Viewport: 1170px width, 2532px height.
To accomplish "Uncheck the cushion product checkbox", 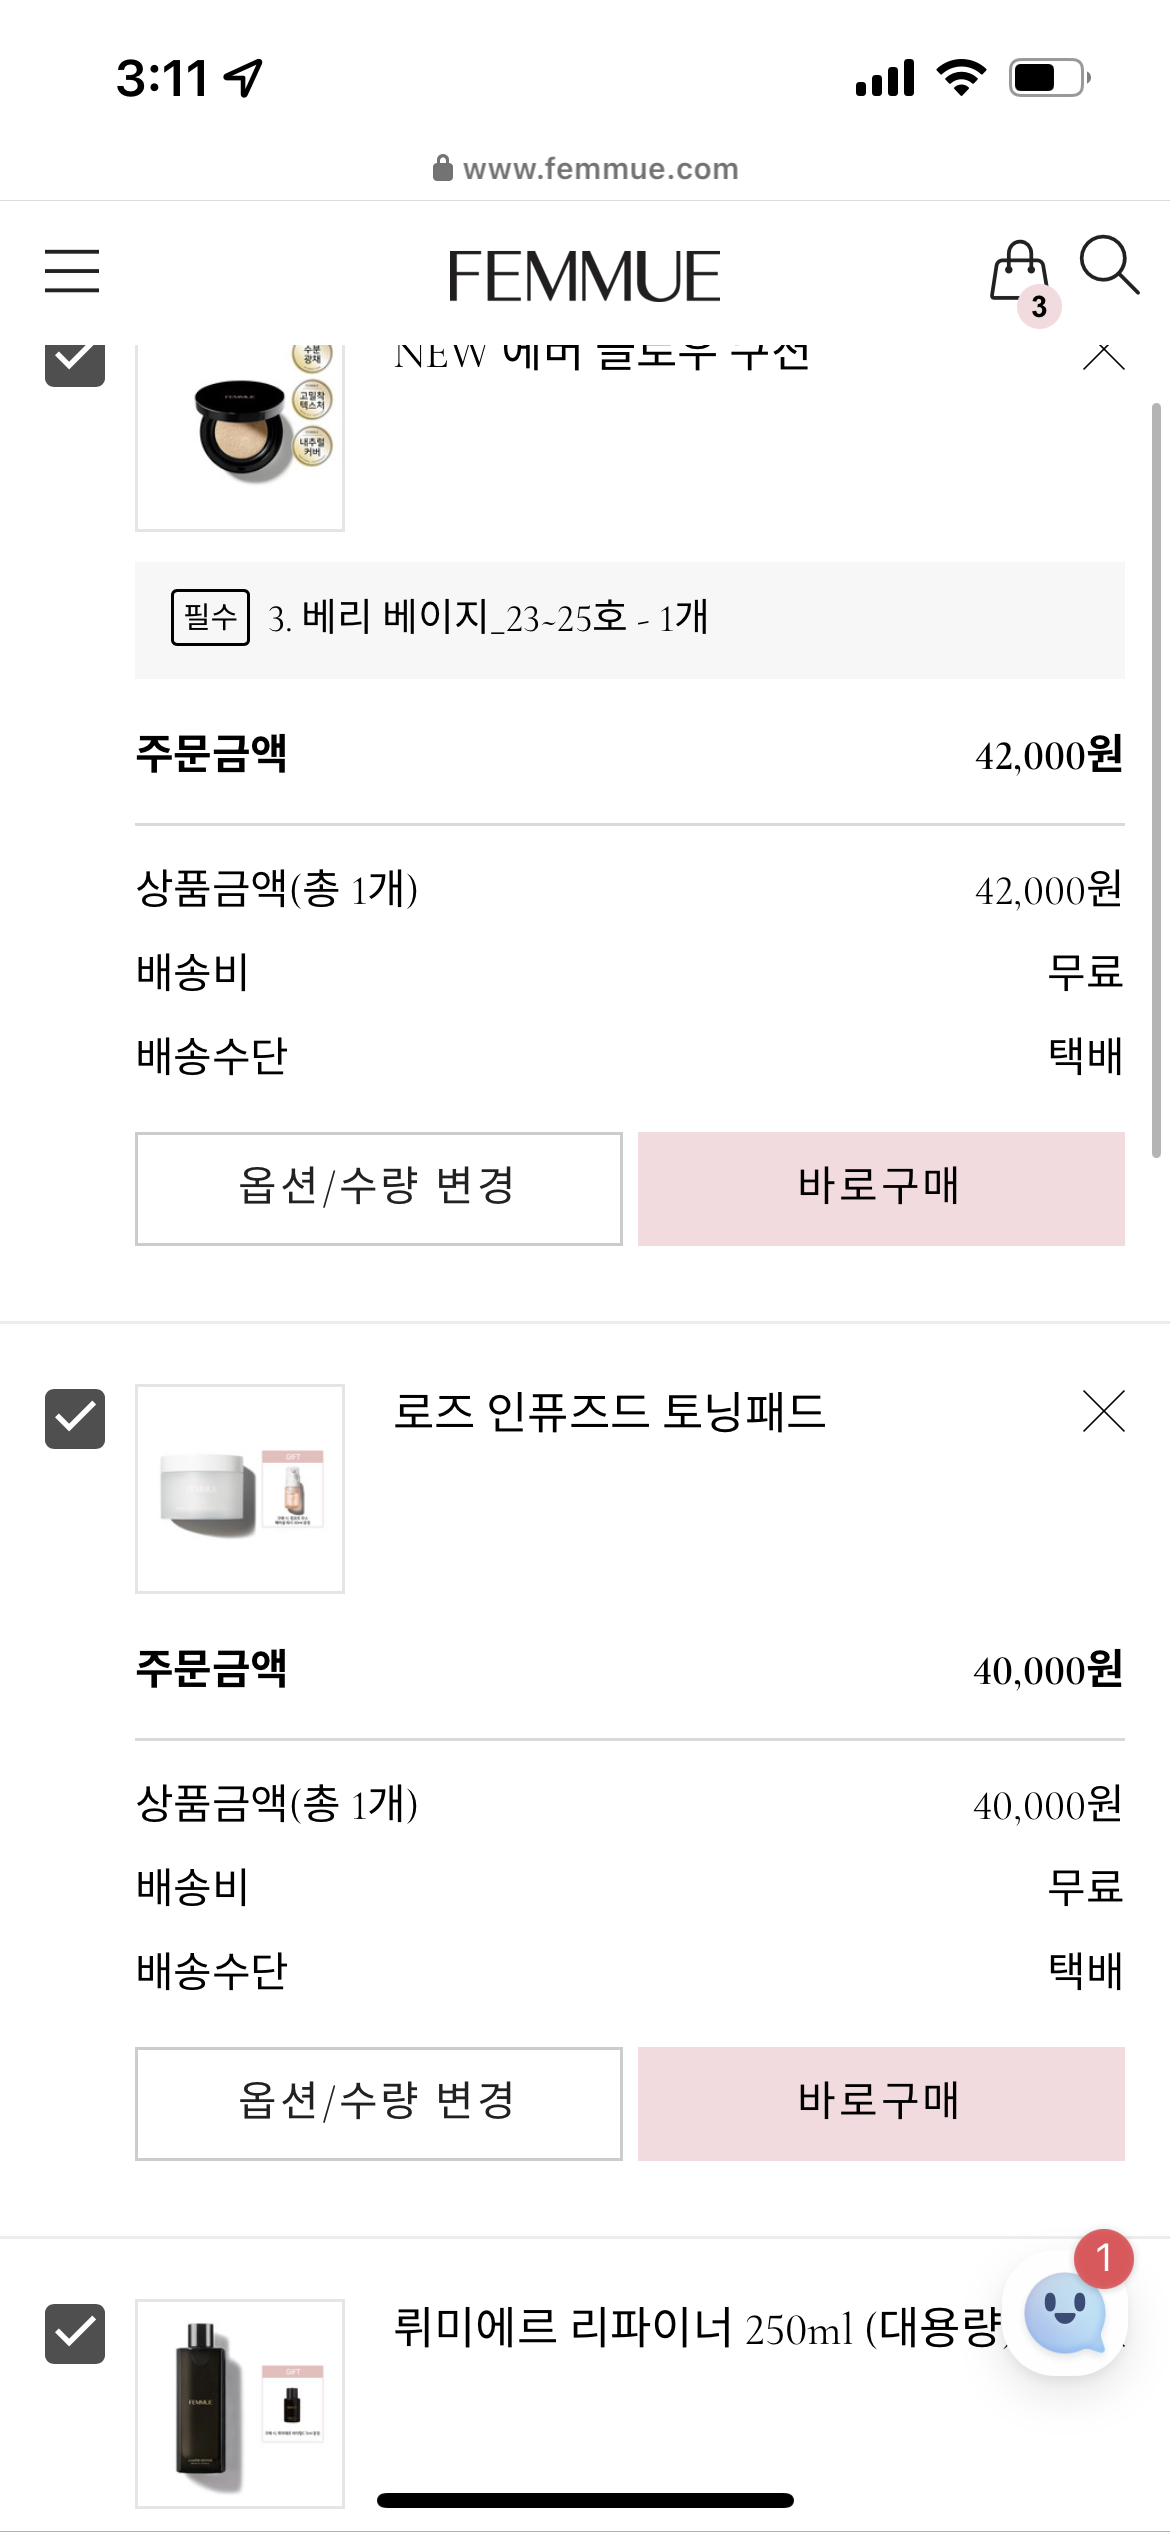I will point(75,364).
